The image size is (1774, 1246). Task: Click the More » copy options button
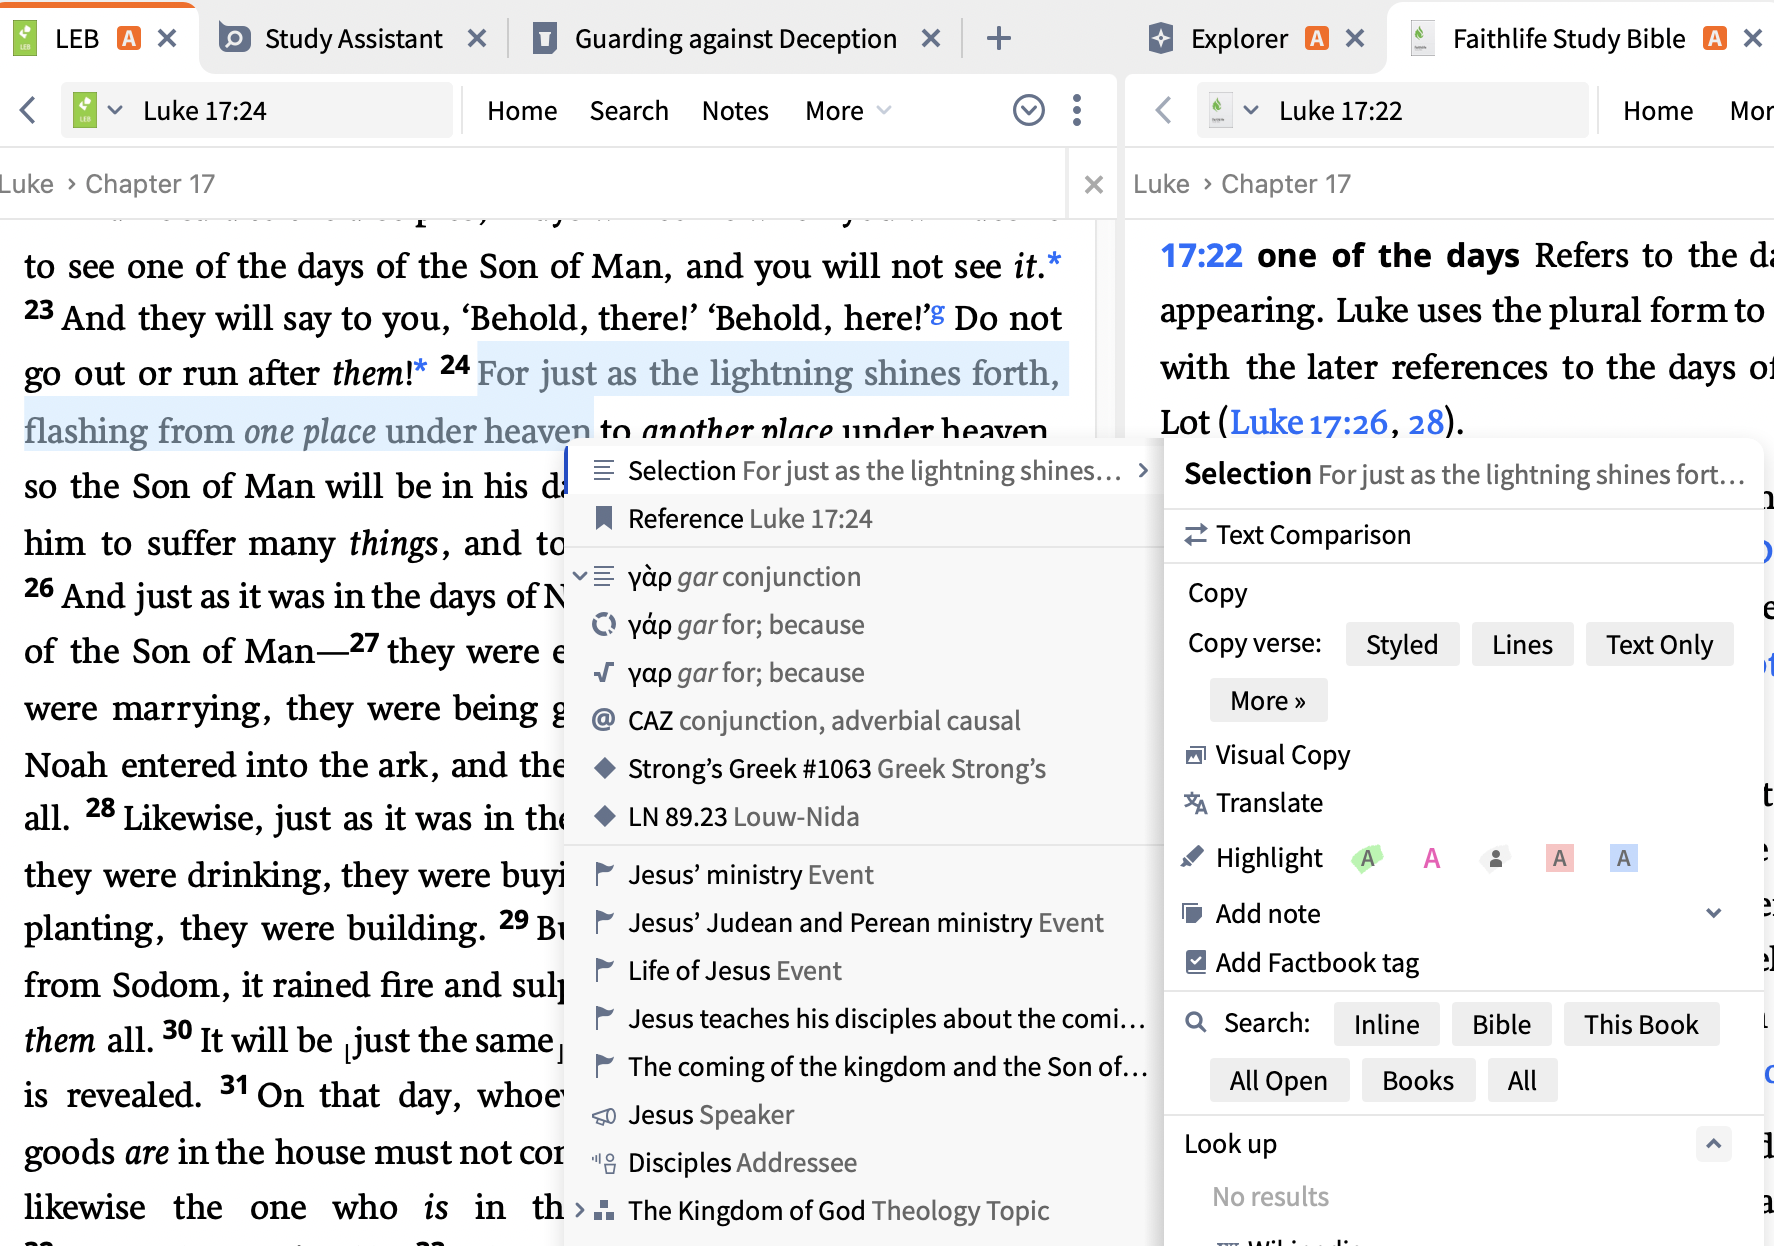1268,700
